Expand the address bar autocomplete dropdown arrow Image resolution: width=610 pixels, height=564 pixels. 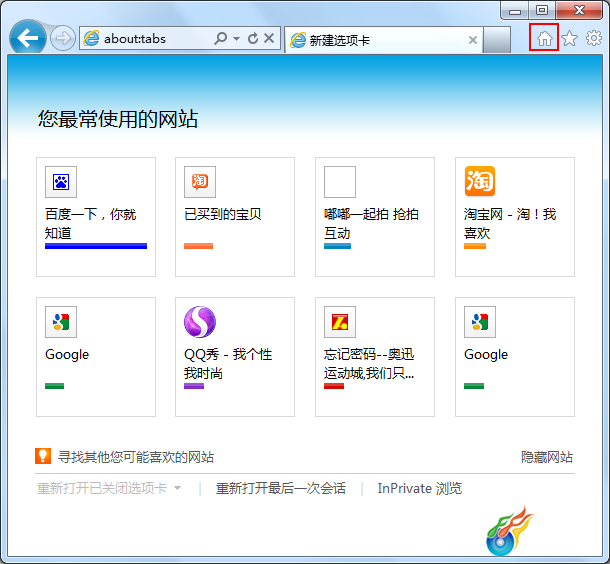coord(236,39)
